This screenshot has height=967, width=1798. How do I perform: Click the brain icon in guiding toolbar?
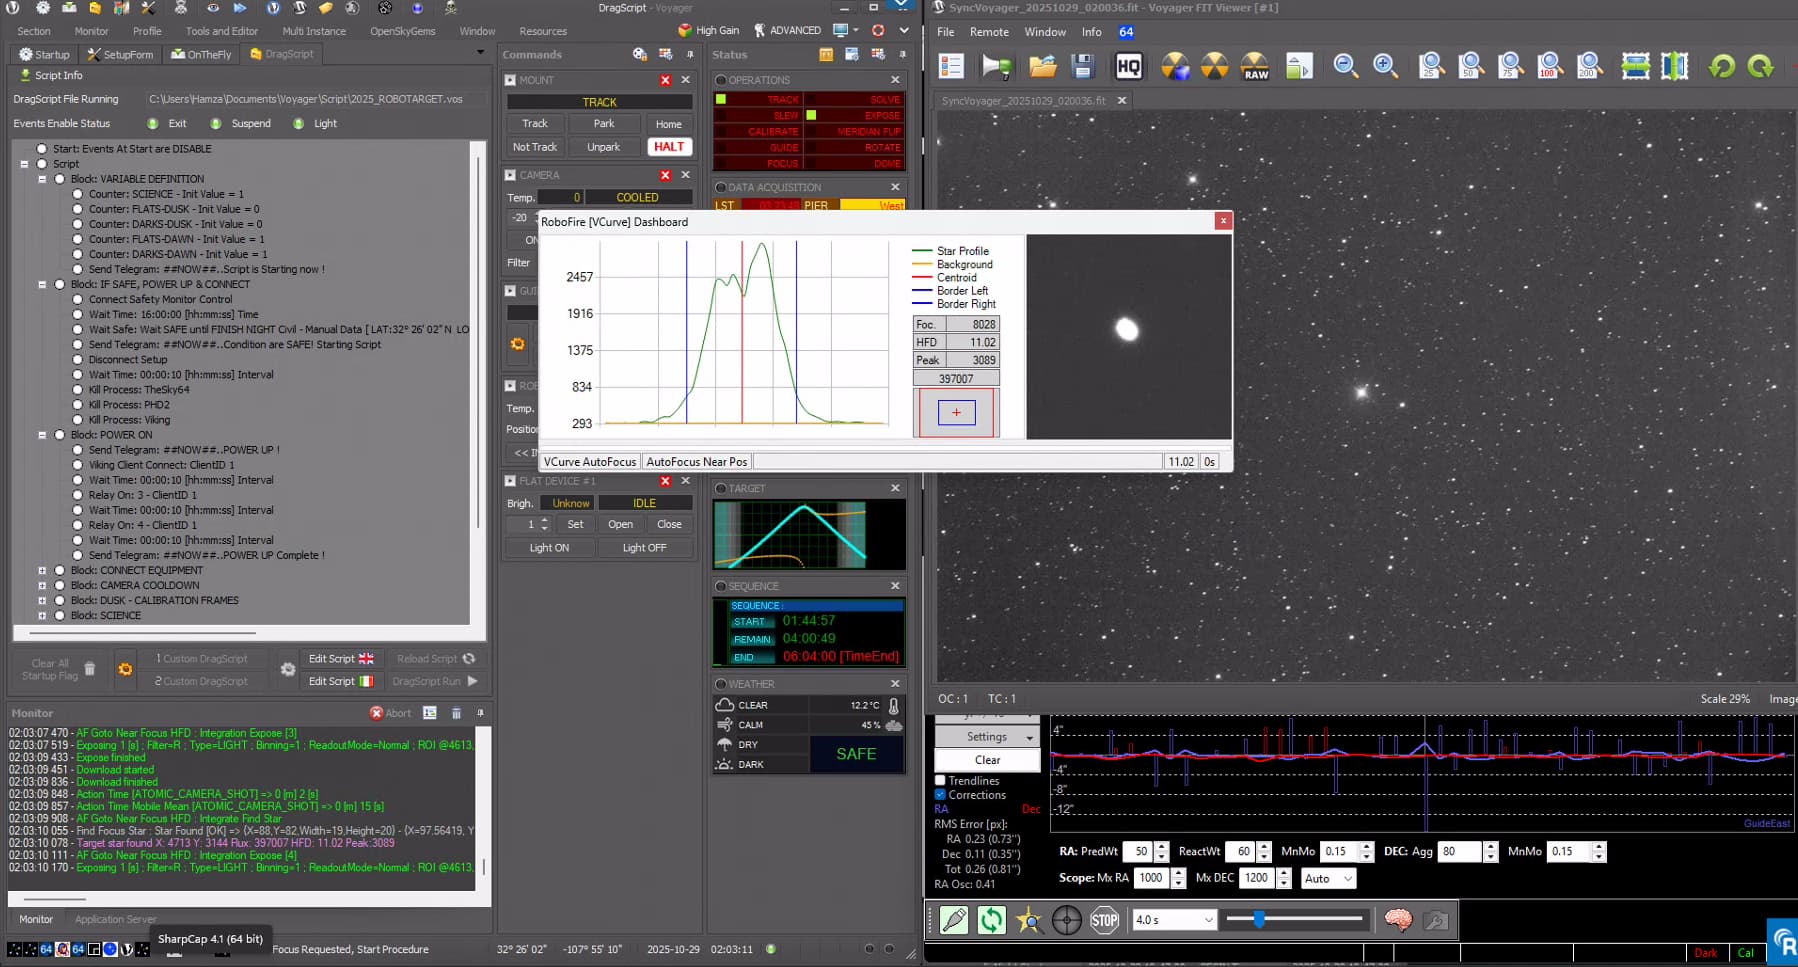1397,920
